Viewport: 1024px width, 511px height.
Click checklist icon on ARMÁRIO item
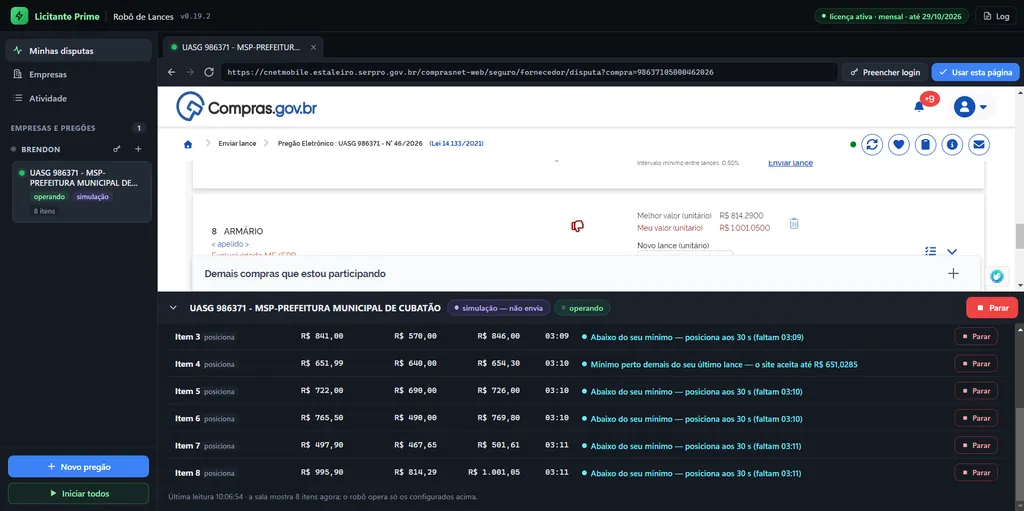[x=931, y=251]
